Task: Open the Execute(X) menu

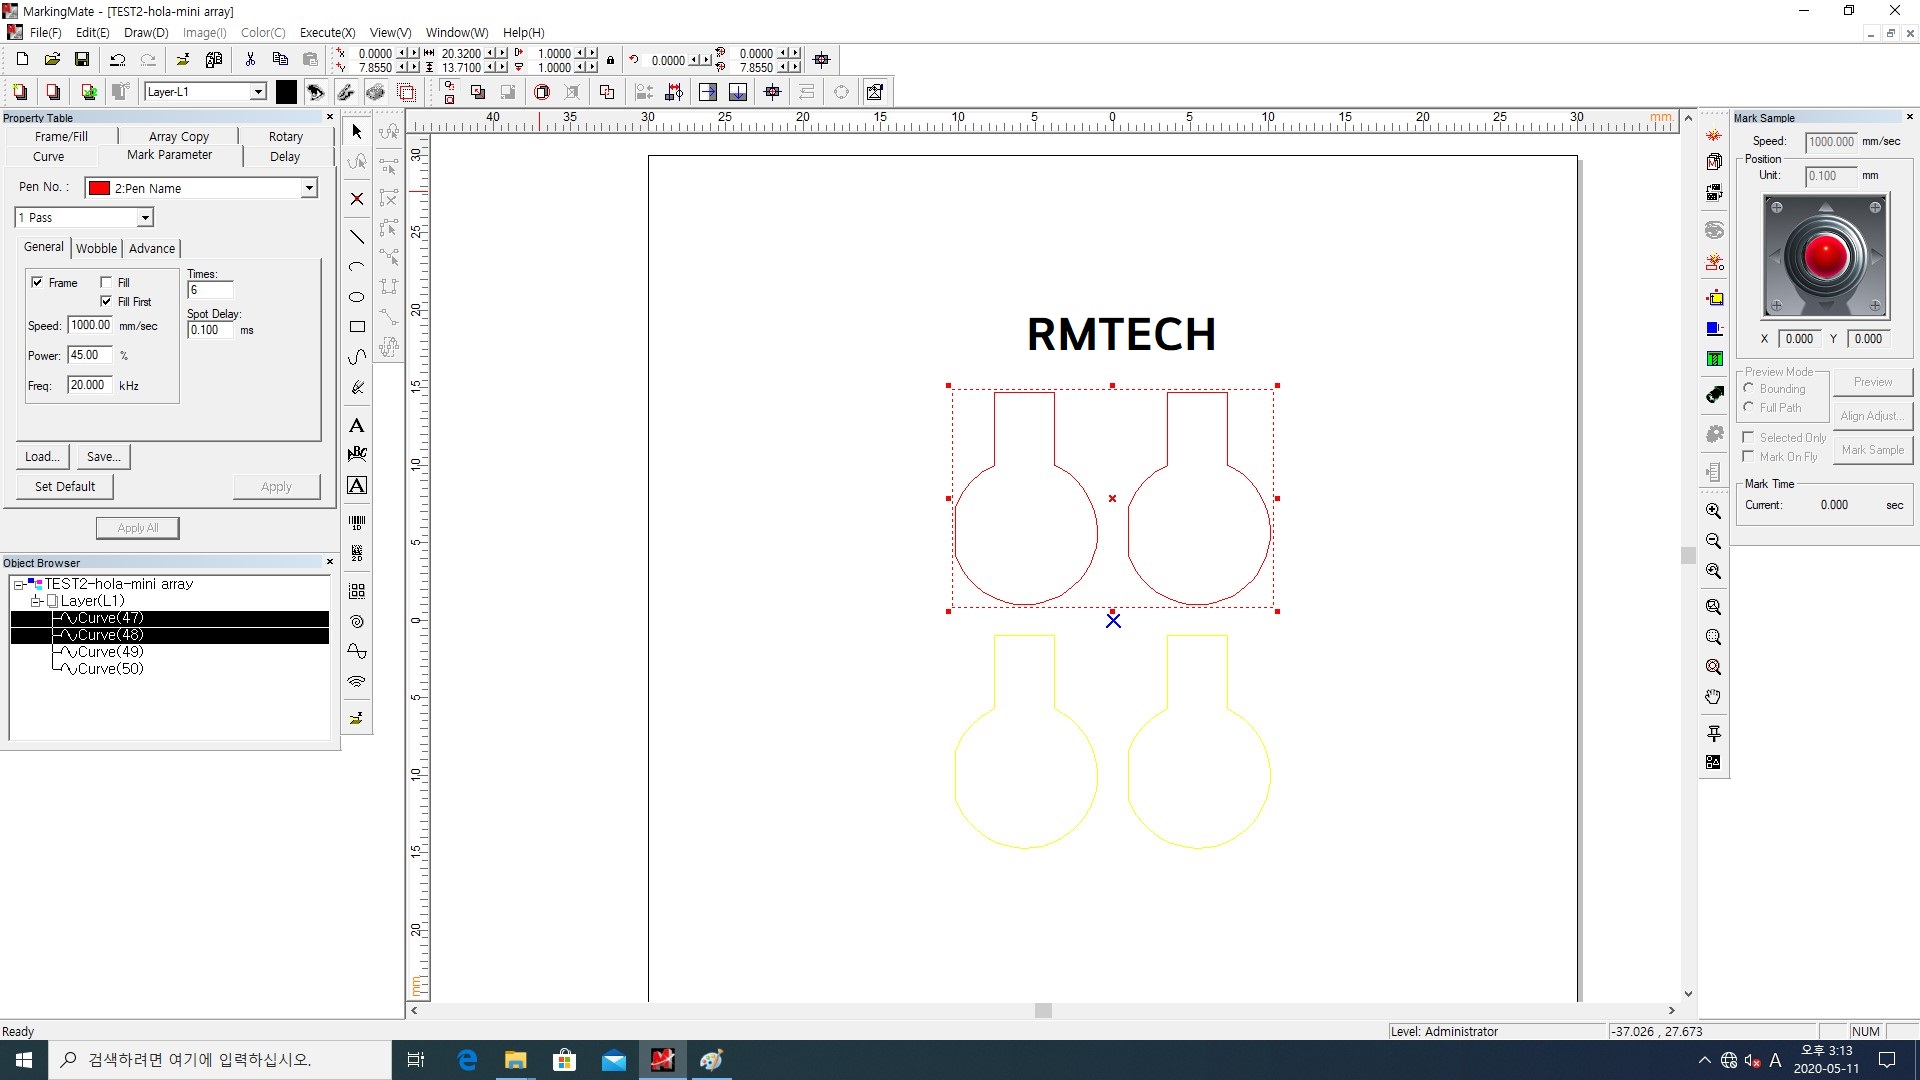Action: [x=327, y=32]
